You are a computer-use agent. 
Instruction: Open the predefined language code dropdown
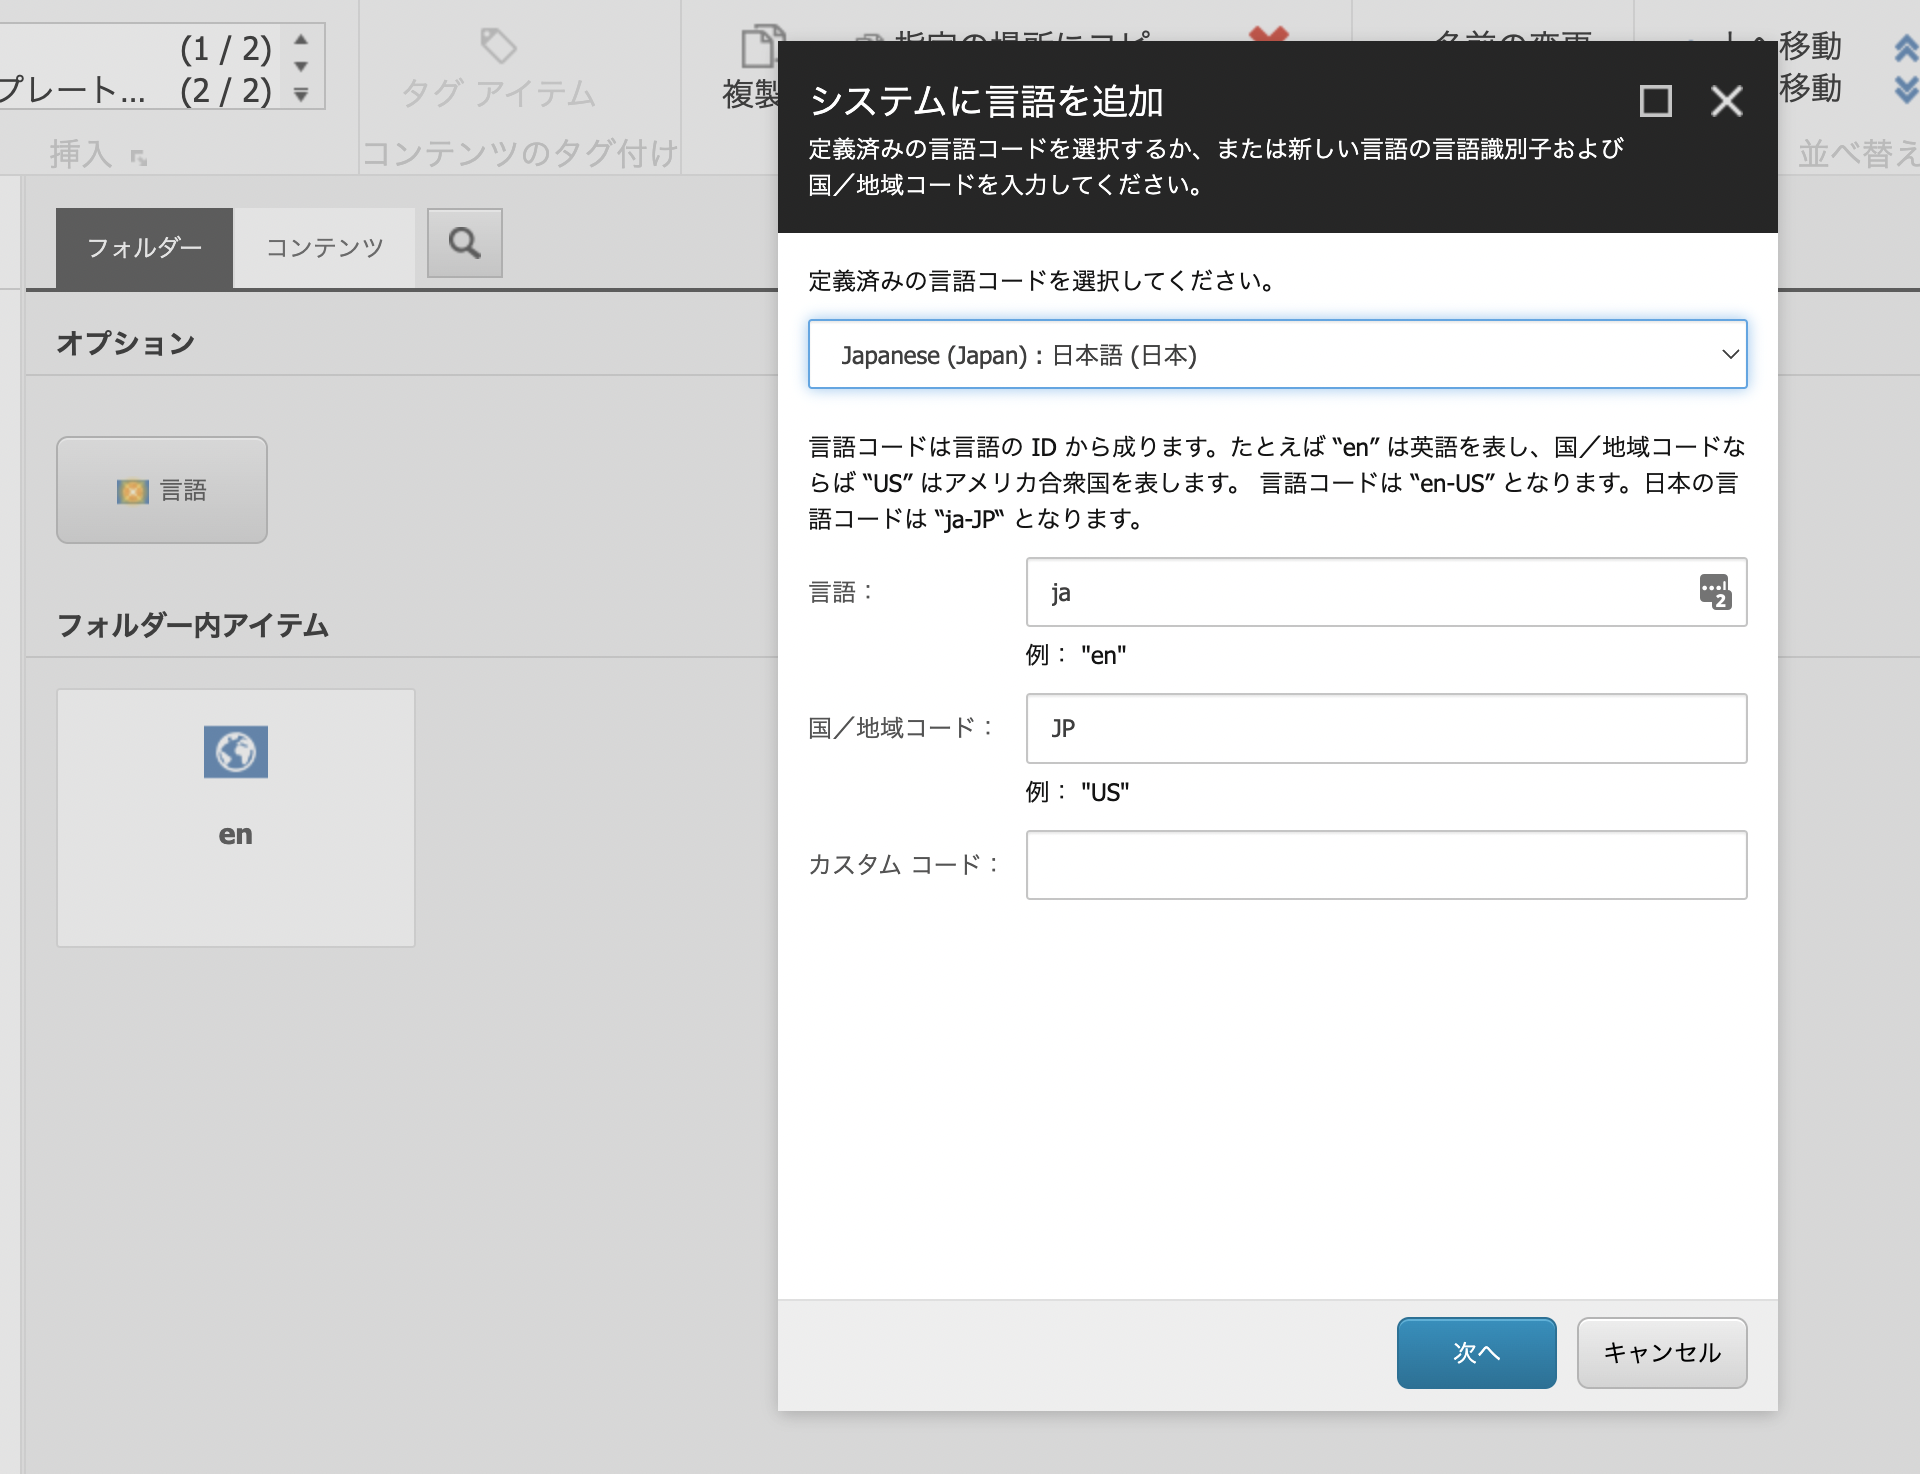[x=1277, y=354]
